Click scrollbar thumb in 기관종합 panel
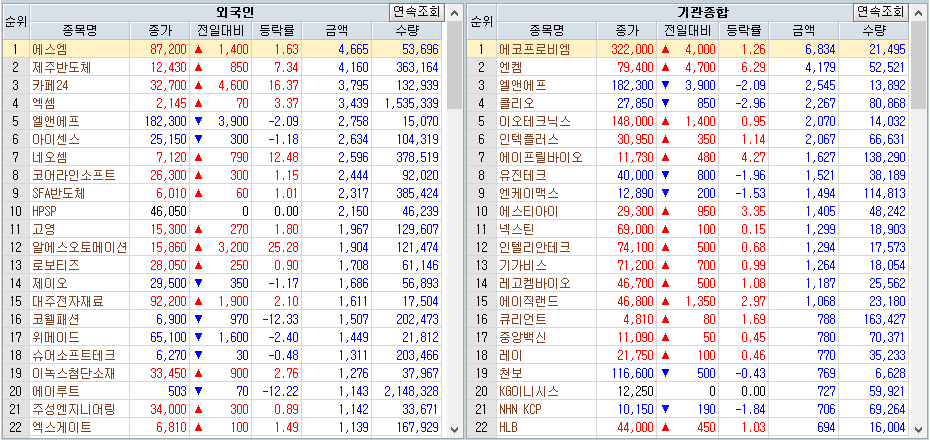930x440 pixels. (919, 64)
